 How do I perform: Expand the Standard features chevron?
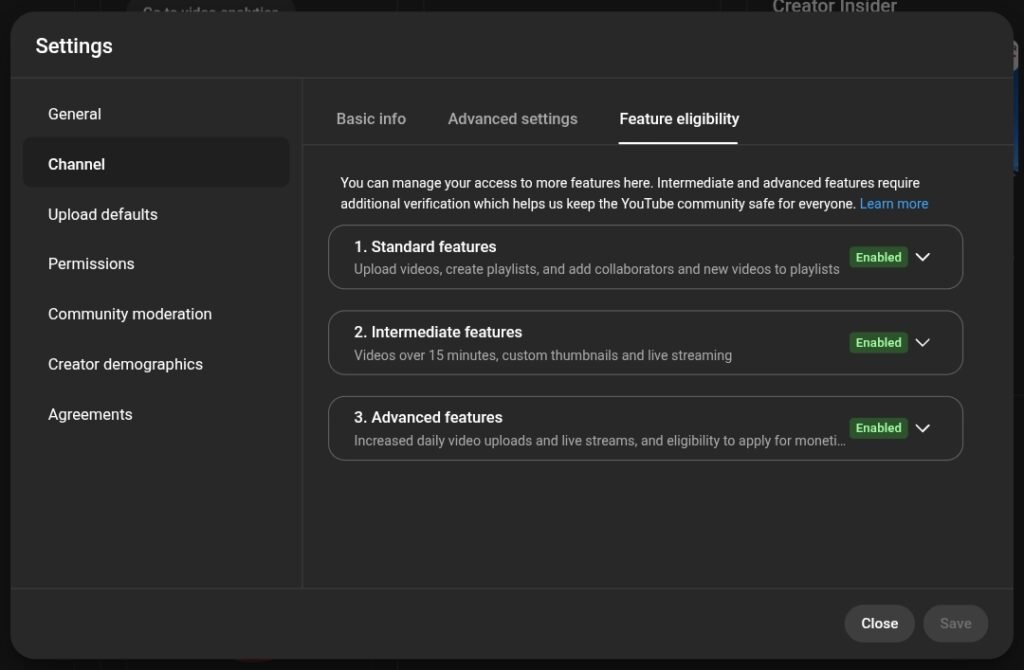coord(923,257)
